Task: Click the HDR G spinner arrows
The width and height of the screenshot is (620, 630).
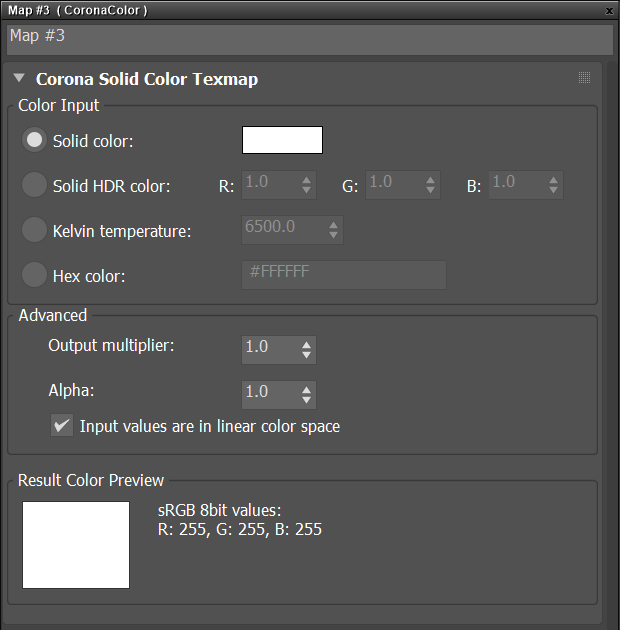Action: tap(430, 185)
